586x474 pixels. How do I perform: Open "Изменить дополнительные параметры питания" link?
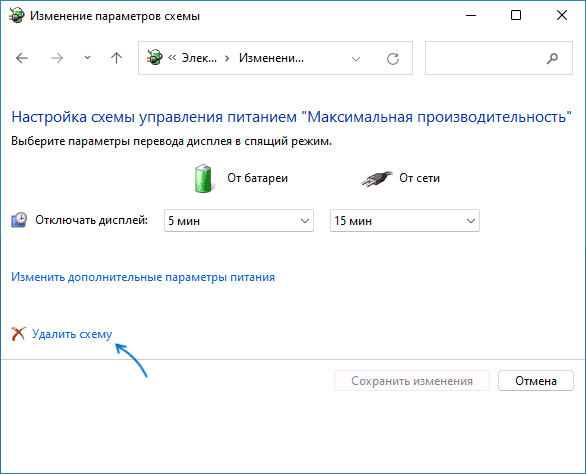143,277
